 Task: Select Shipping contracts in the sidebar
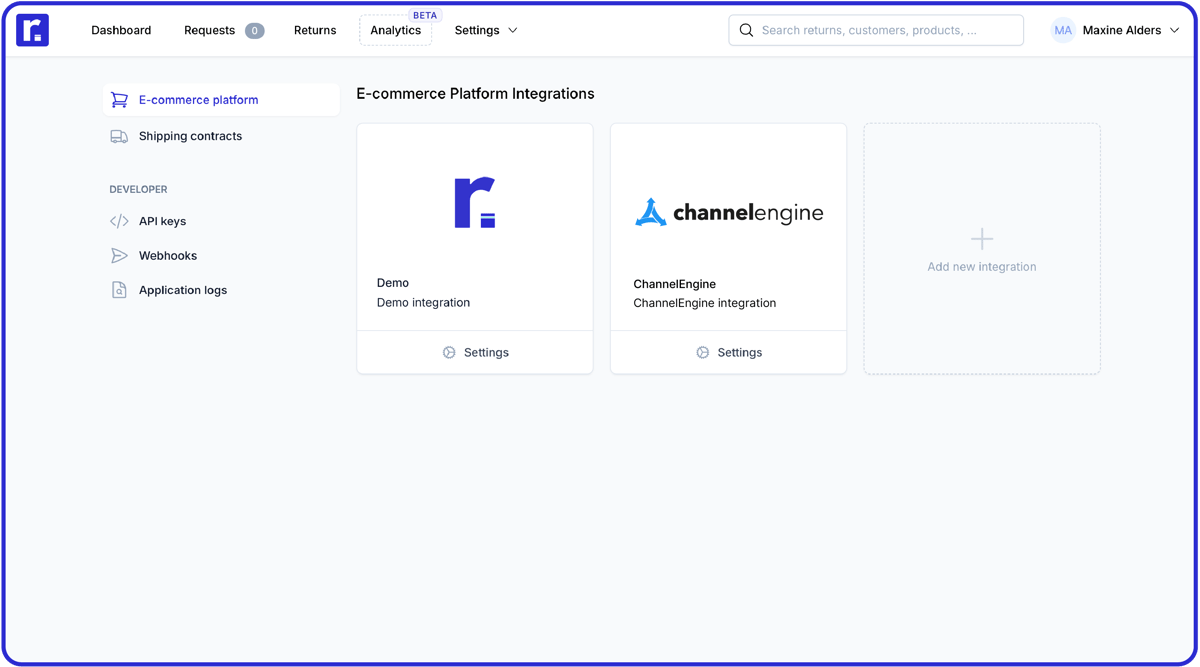pos(188,136)
